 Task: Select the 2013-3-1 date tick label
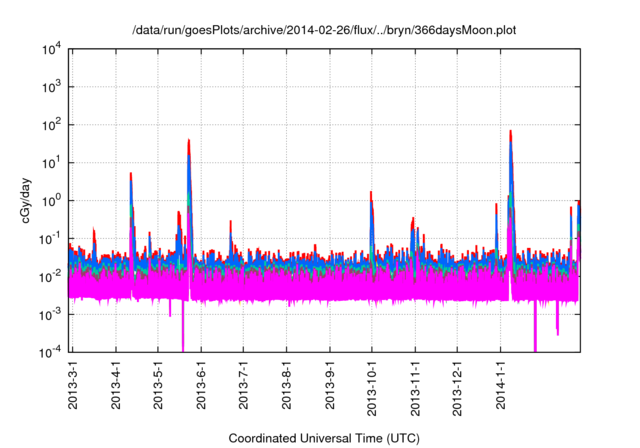72,385
